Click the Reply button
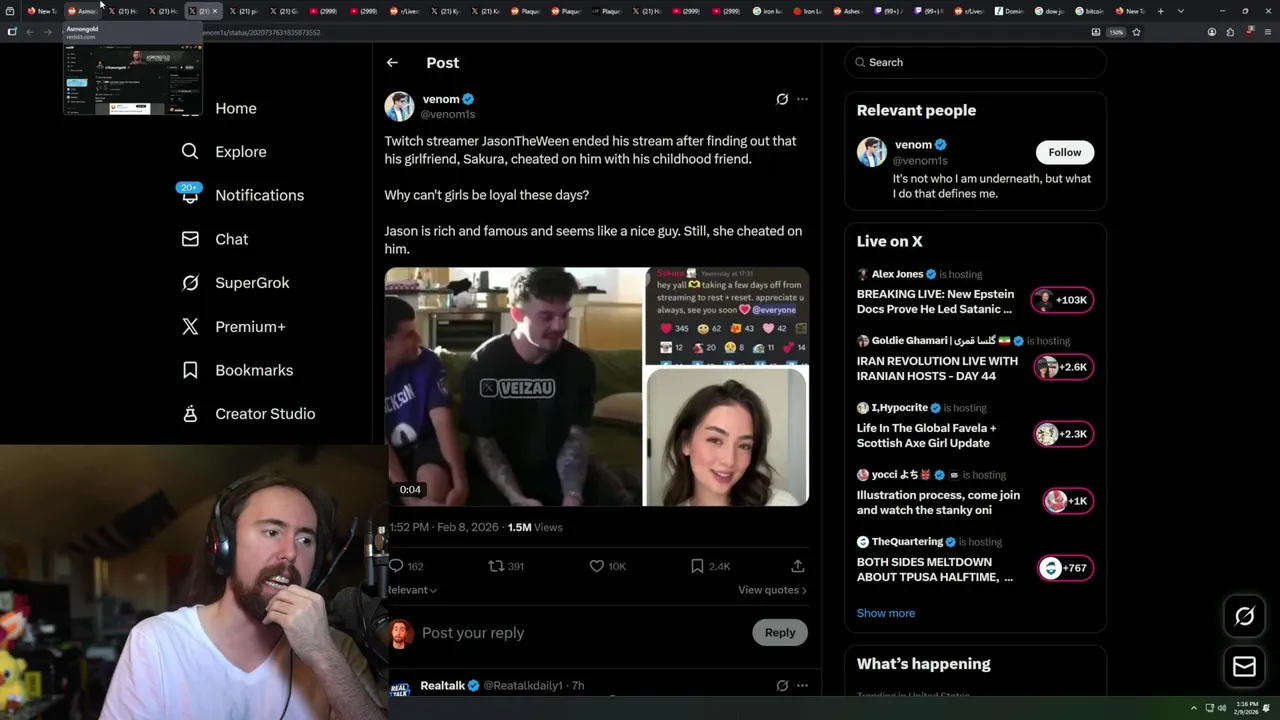The width and height of the screenshot is (1280, 720). [x=779, y=632]
